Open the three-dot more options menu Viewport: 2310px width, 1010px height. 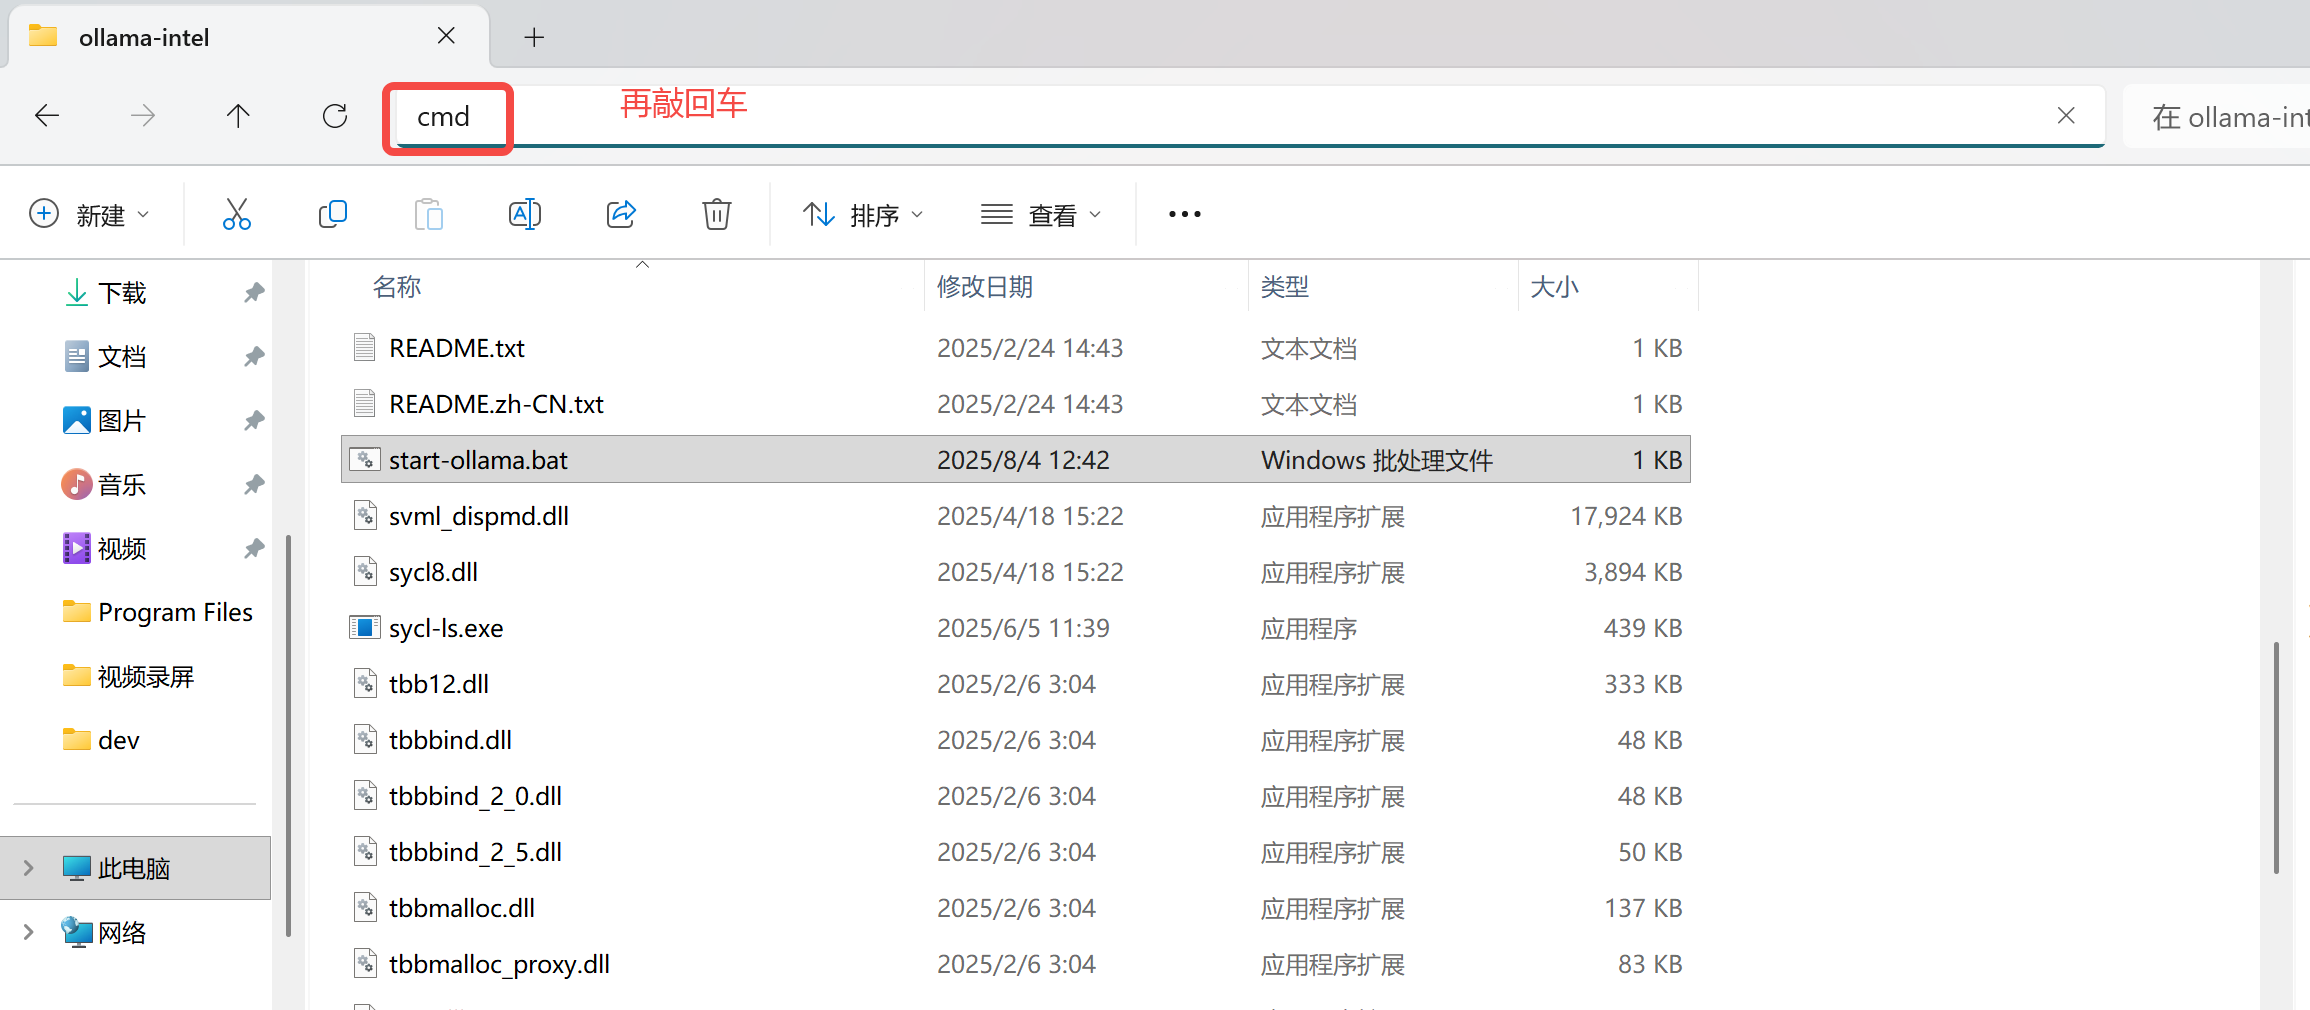(x=1185, y=214)
